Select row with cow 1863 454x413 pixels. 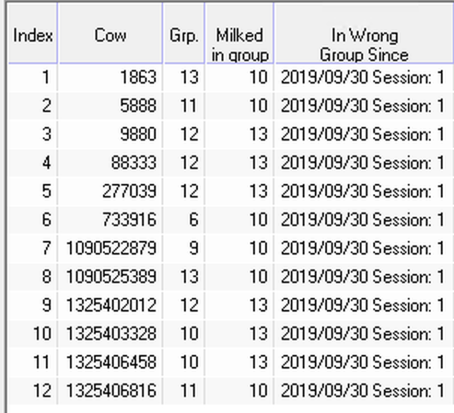pos(231,77)
